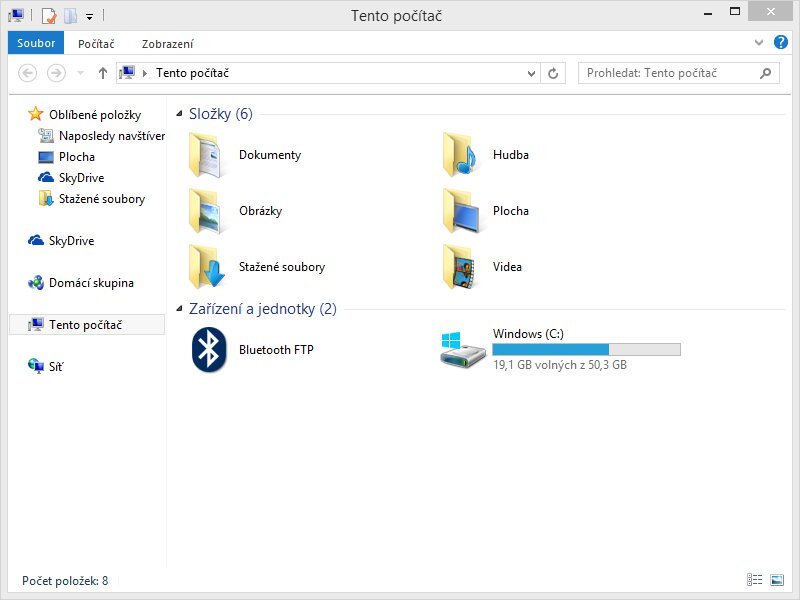Open the Soubor menu tab

tap(36, 43)
